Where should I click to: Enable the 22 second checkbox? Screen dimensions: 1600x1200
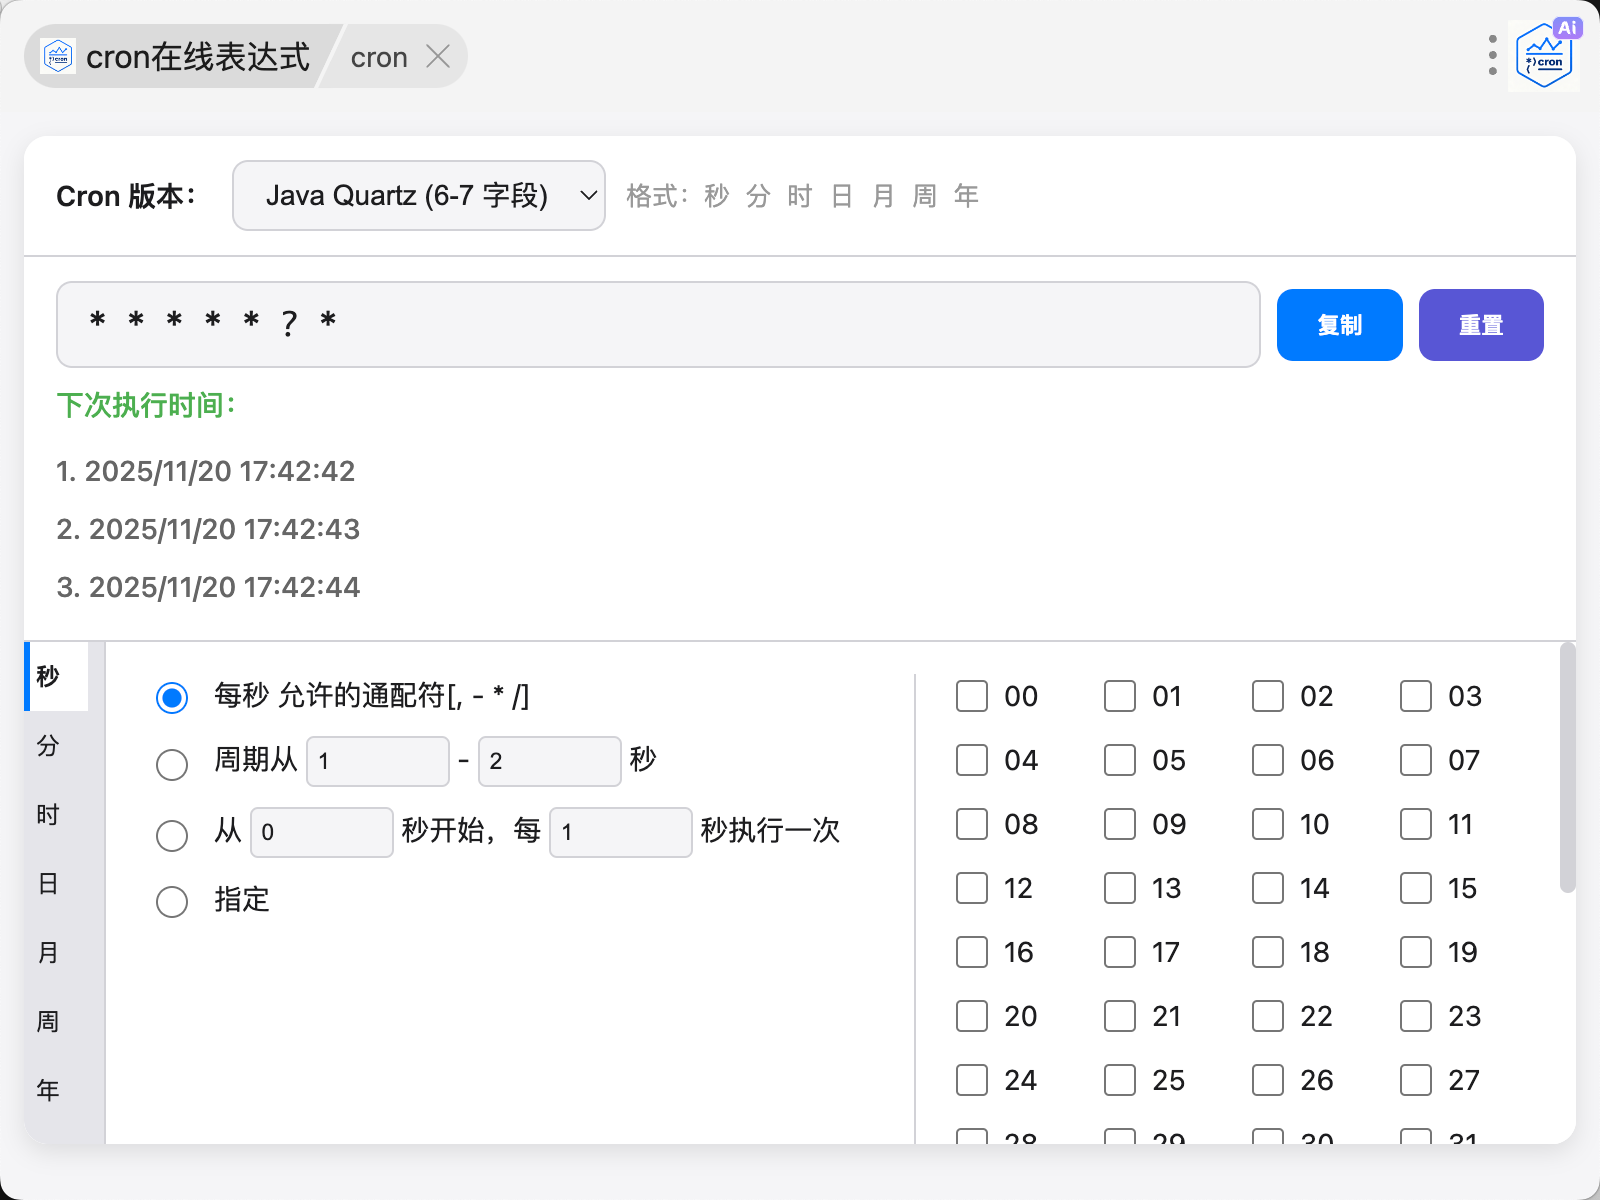1268,1016
